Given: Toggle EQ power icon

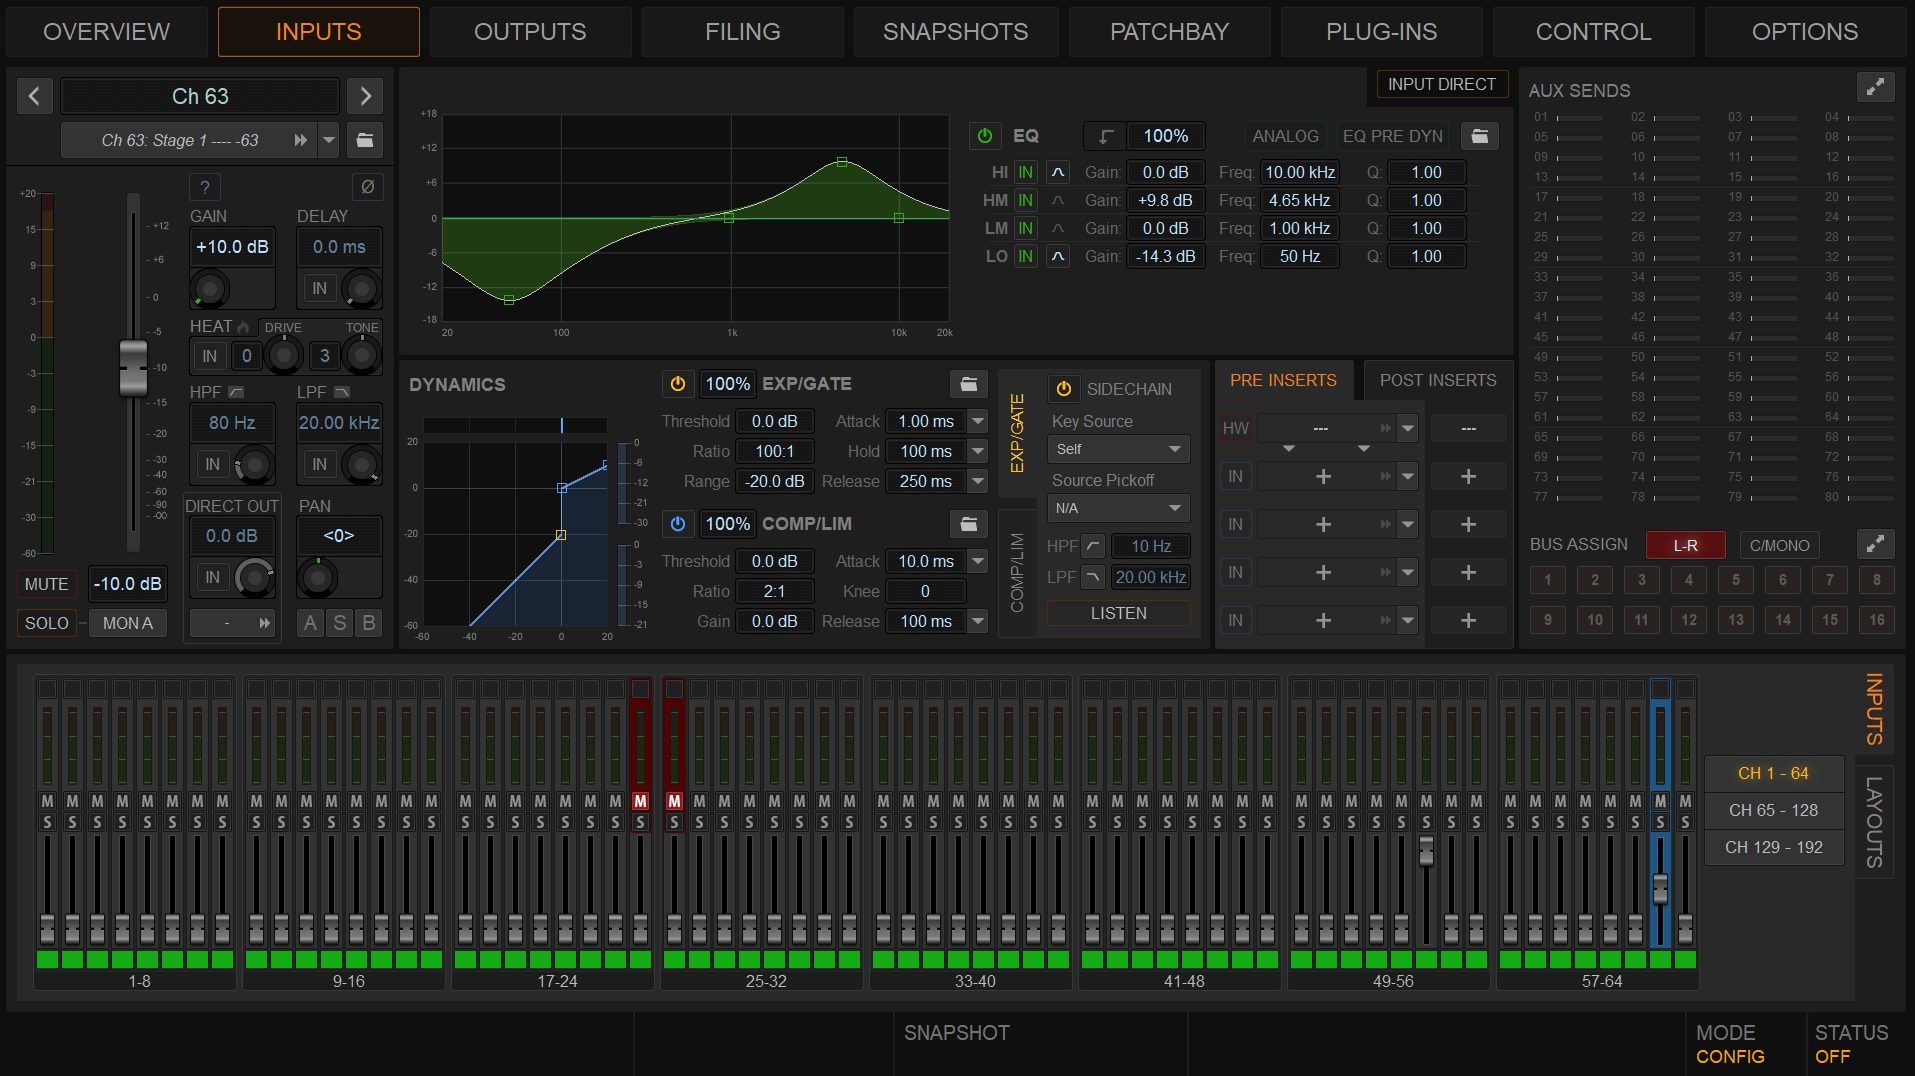Looking at the screenshot, I should click(x=985, y=136).
